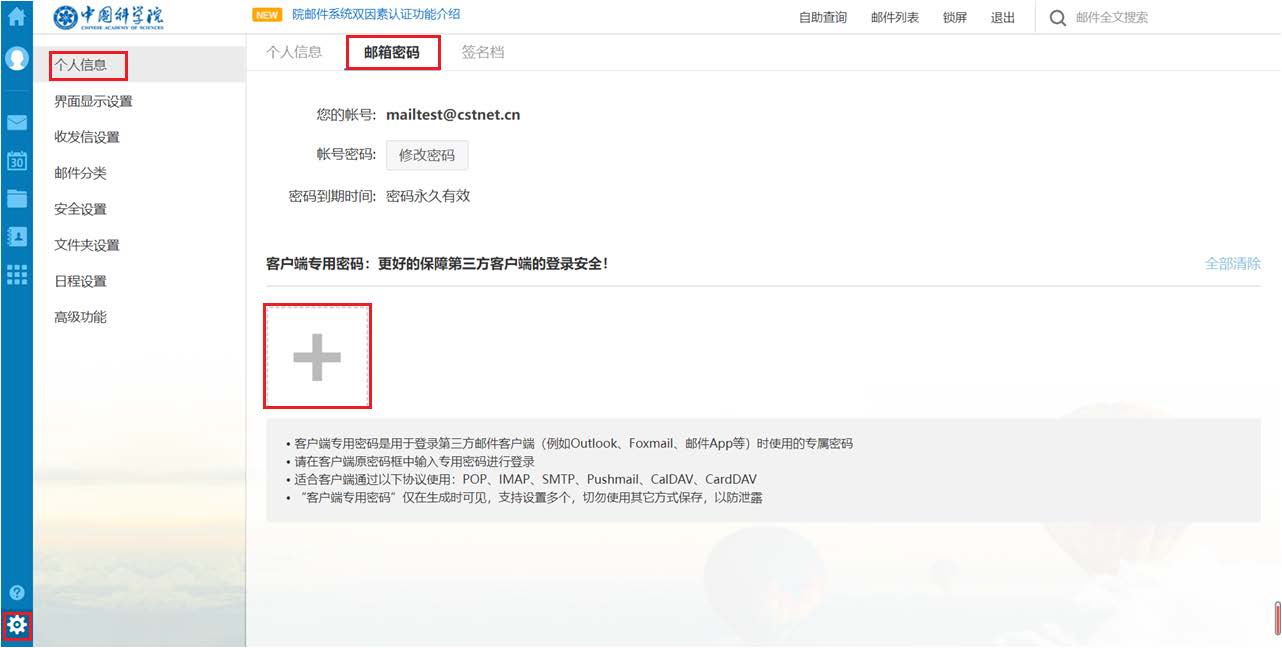The image size is (1282, 648).
Task: Click the search magnifier icon
Action: tap(1057, 18)
